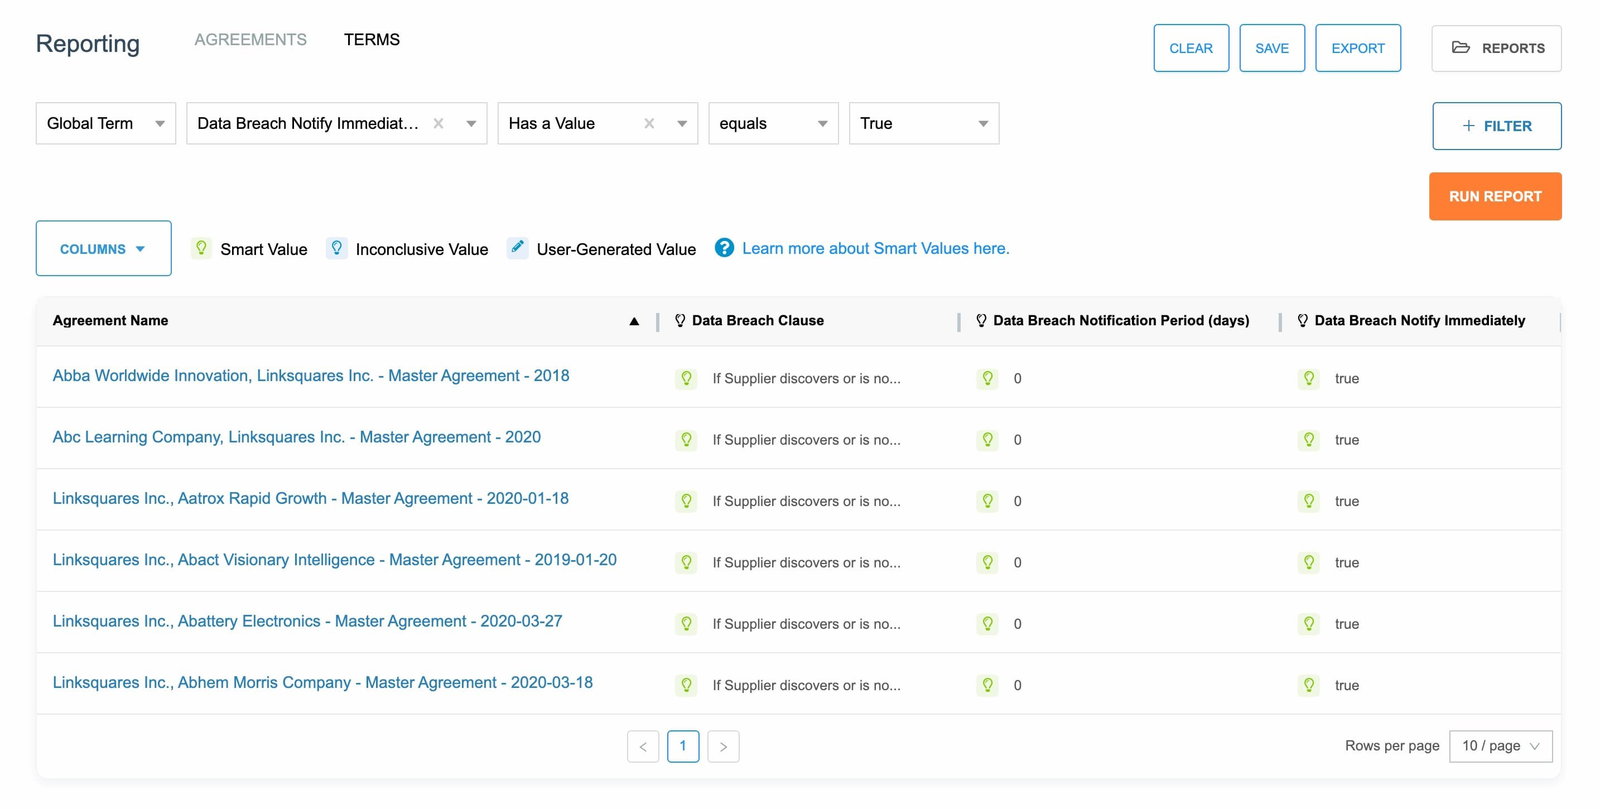Clear the Has a Value selection
This screenshot has width=1600, height=809.
click(x=649, y=124)
